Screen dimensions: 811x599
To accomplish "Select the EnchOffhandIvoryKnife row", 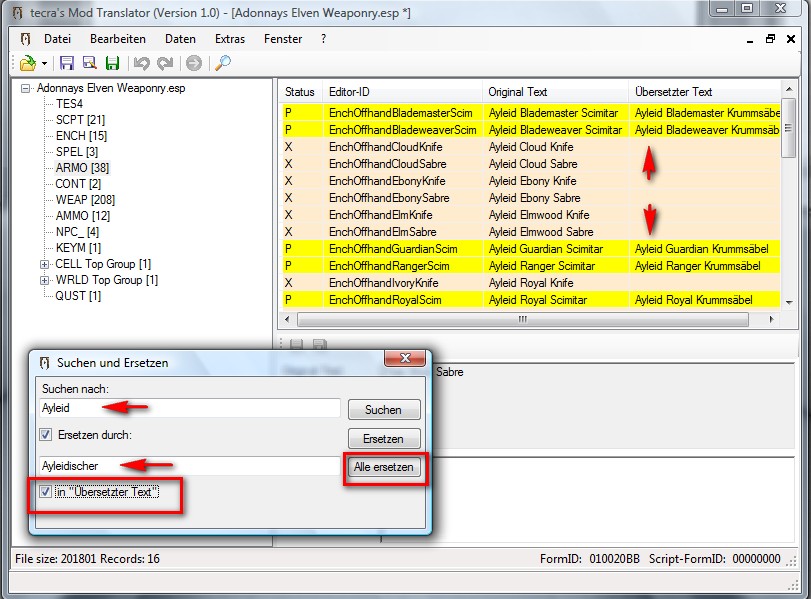I will 531,283.
